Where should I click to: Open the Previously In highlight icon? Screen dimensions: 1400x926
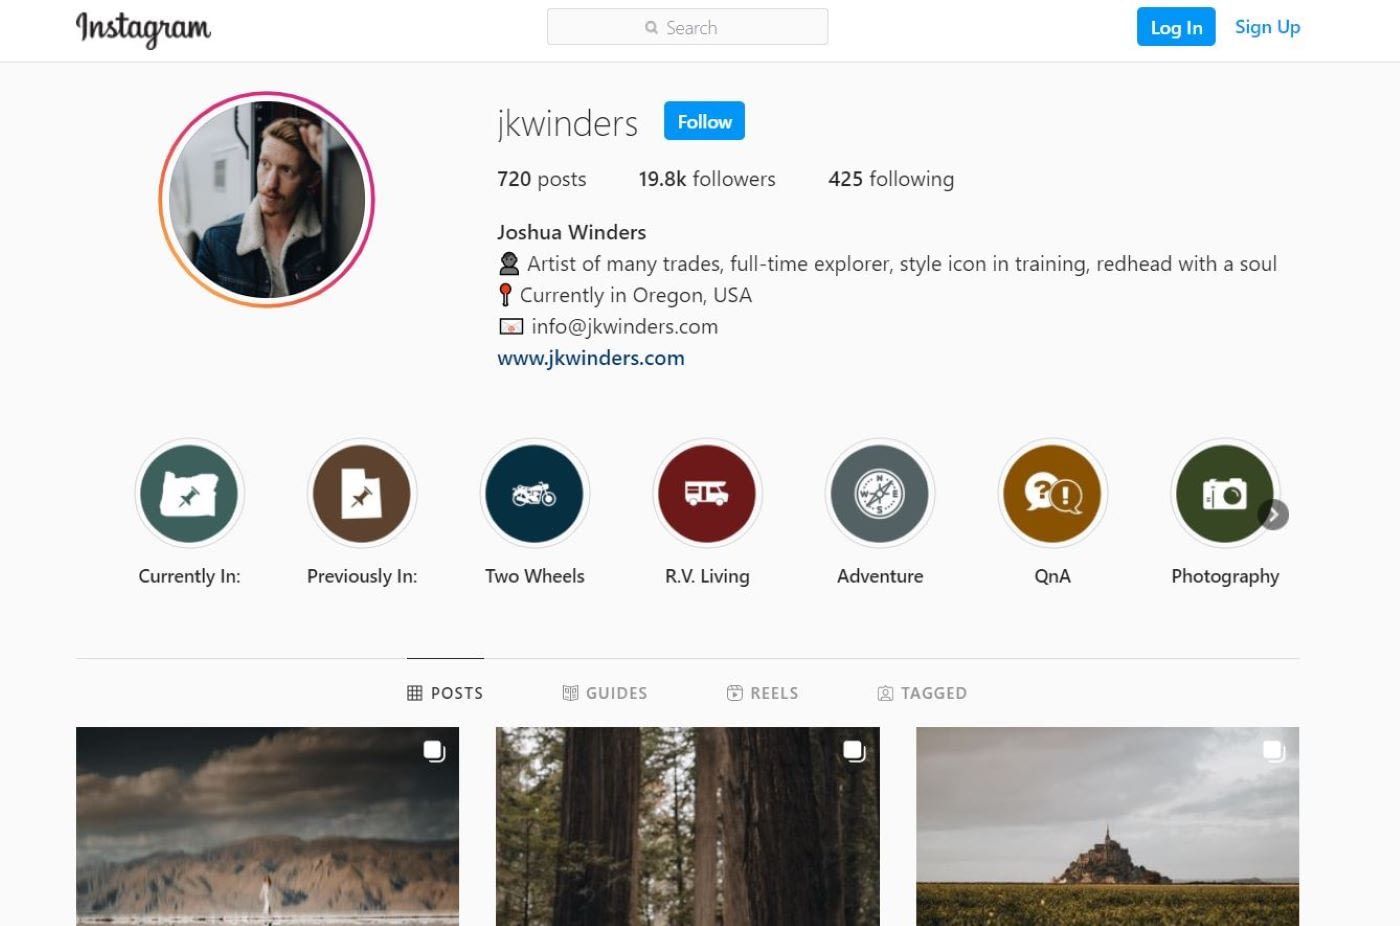(362, 494)
